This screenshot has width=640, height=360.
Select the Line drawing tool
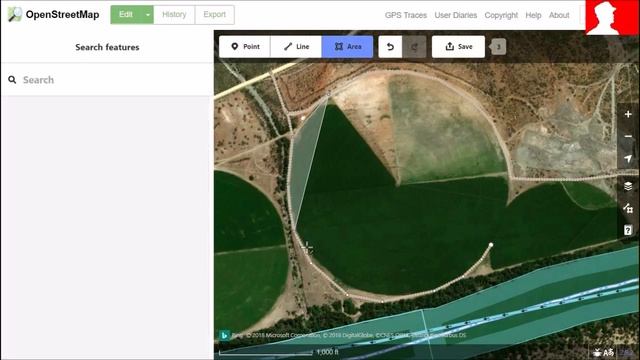pyautogui.click(x=296, y=47)
